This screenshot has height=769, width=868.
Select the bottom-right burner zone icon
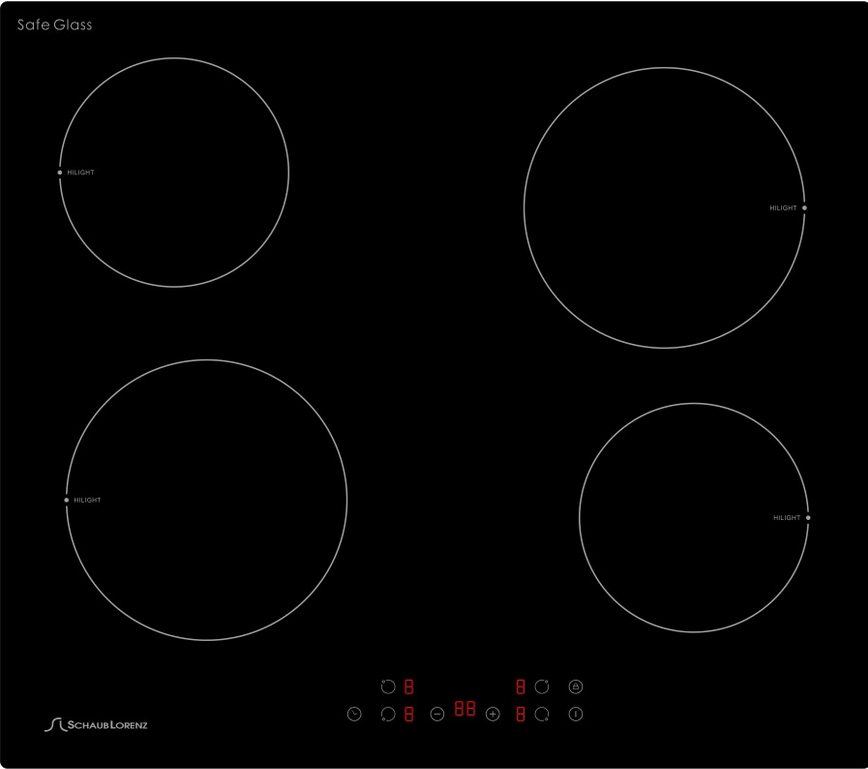coord(542,714)
